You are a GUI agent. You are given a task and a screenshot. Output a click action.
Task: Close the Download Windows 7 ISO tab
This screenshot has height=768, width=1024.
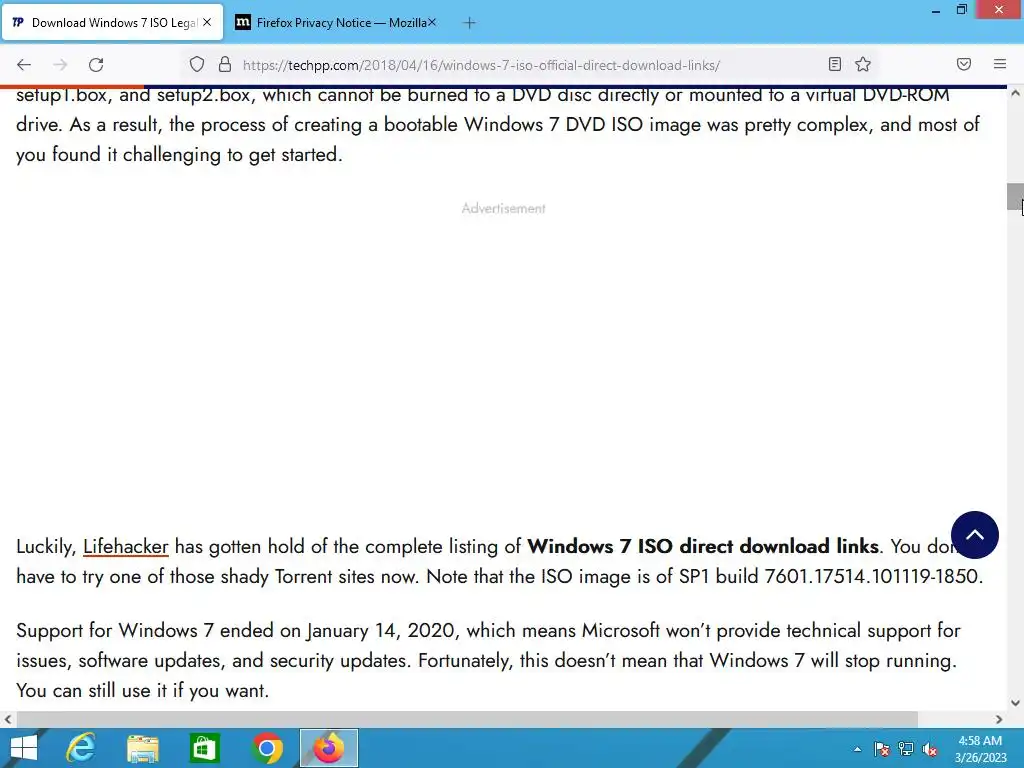pos(207,22)
